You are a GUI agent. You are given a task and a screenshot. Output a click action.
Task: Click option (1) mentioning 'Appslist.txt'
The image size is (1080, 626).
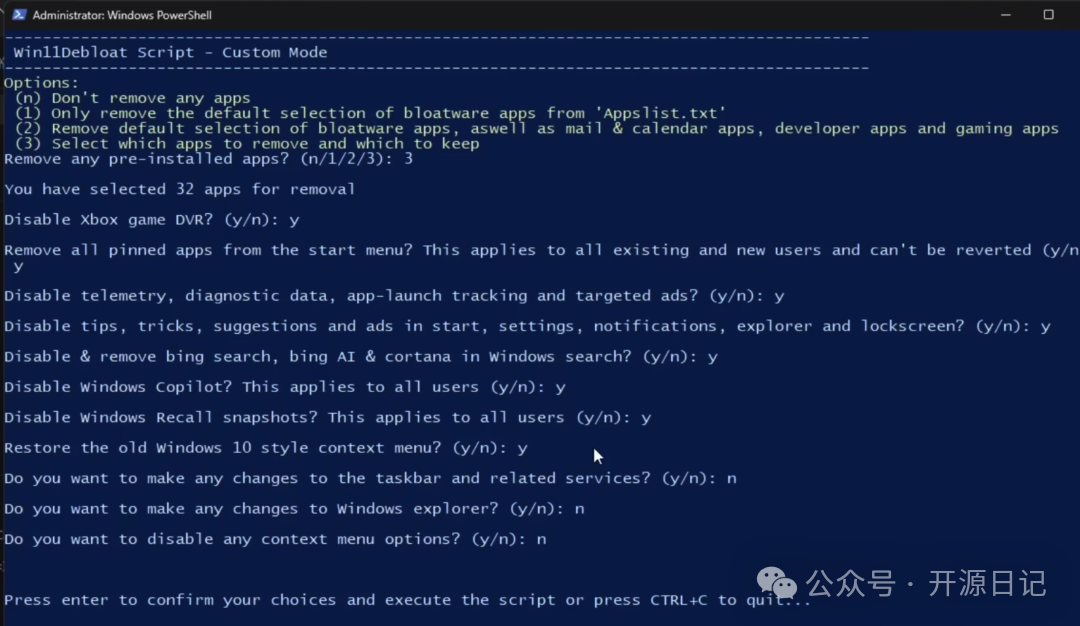pos(370,113)
